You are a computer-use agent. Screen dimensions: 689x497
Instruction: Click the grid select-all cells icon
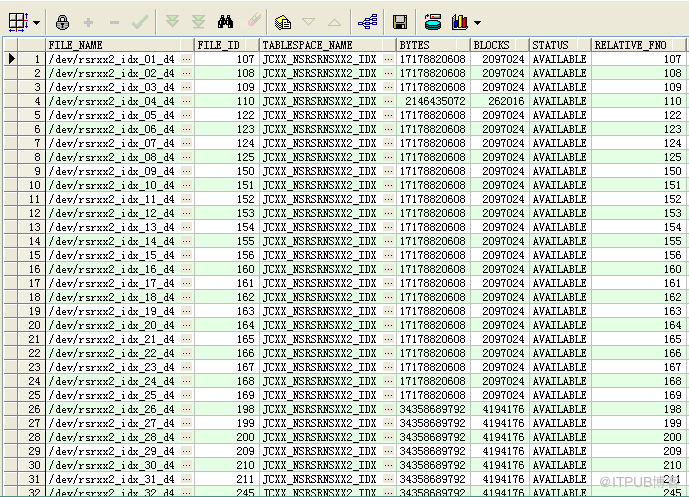18,22
